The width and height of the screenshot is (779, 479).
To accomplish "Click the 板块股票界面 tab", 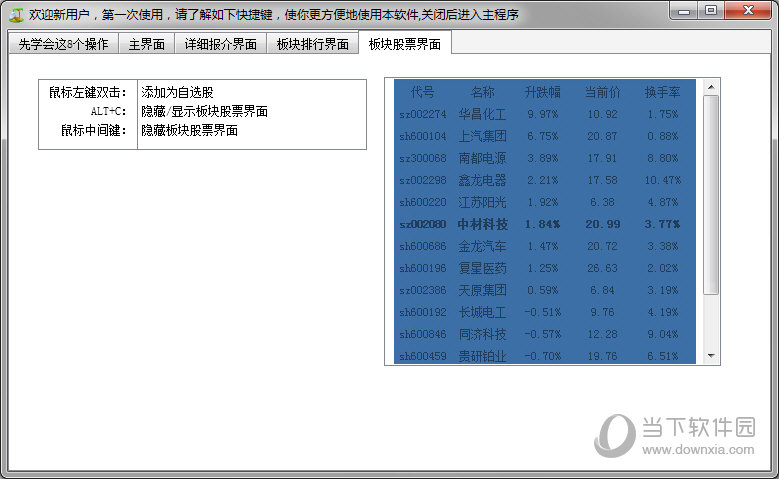I will (405, 43).
